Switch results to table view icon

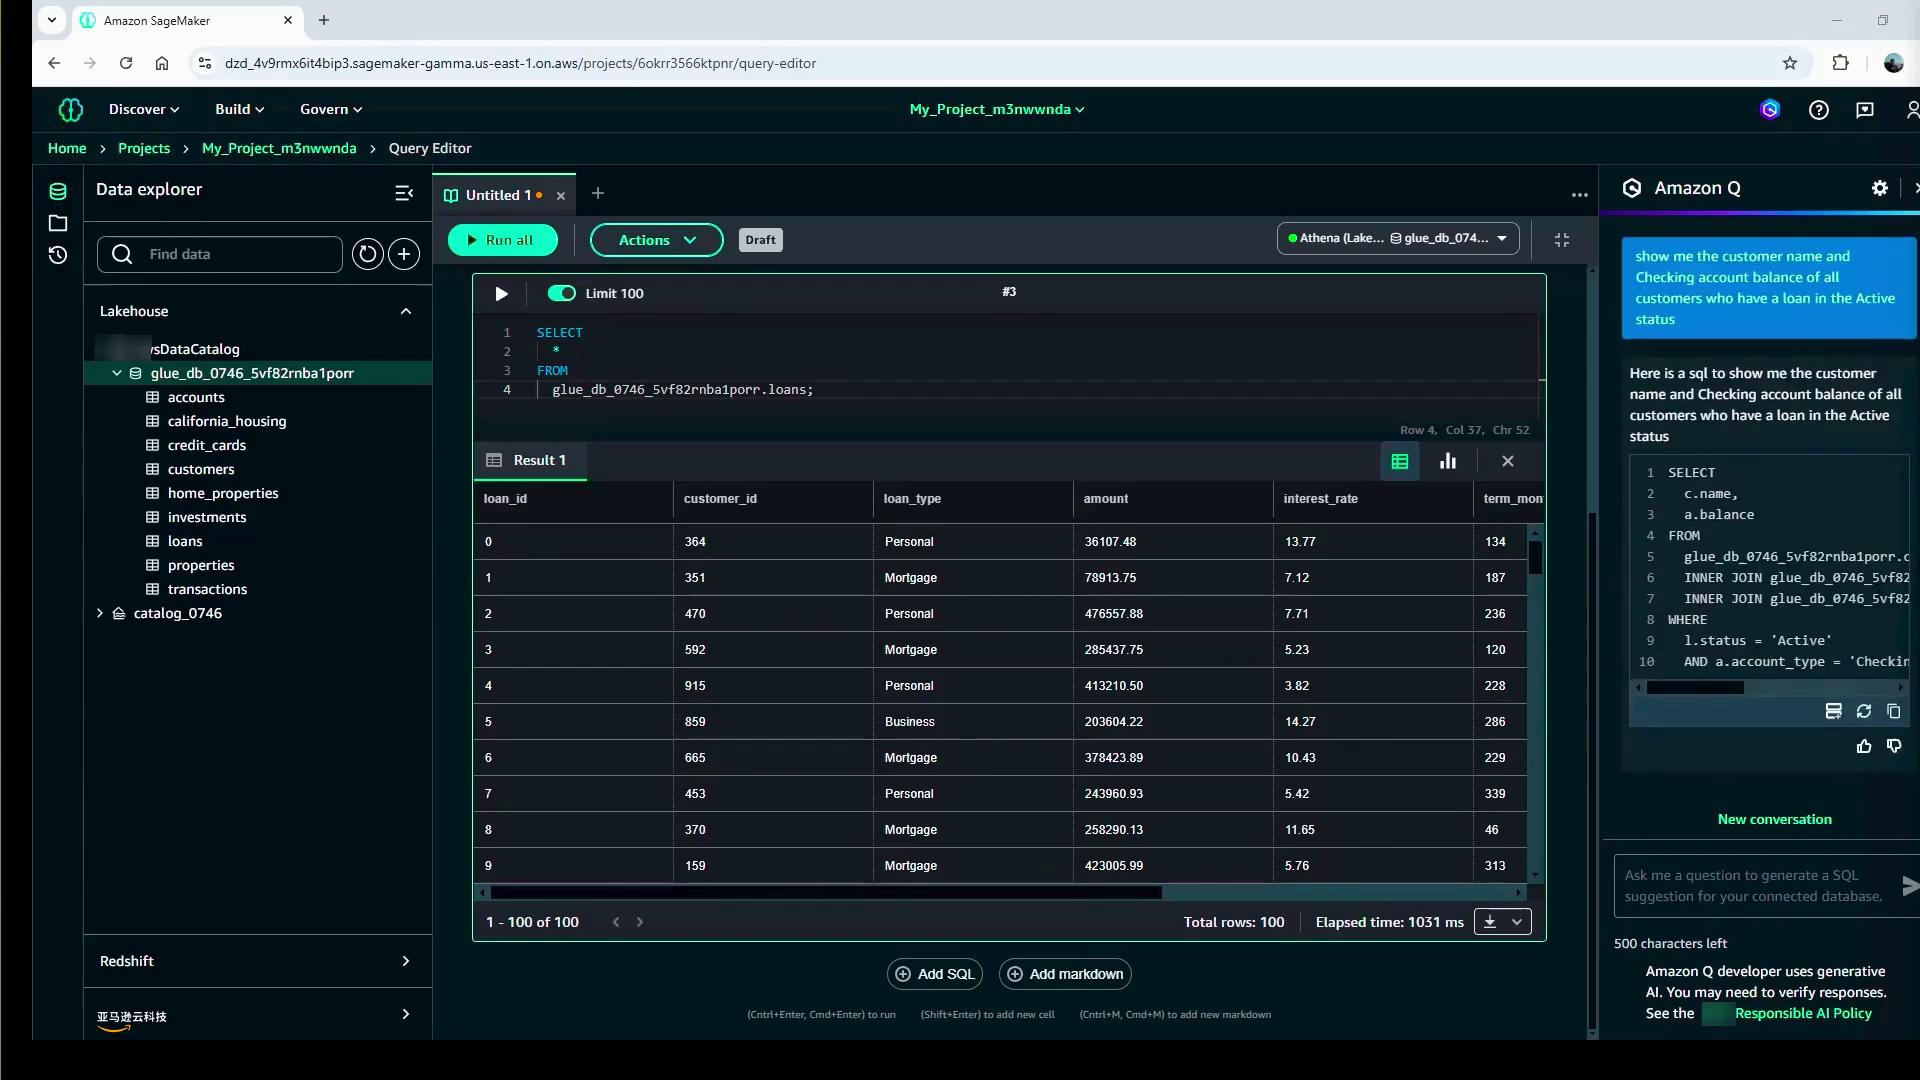tap(1400, 461)
